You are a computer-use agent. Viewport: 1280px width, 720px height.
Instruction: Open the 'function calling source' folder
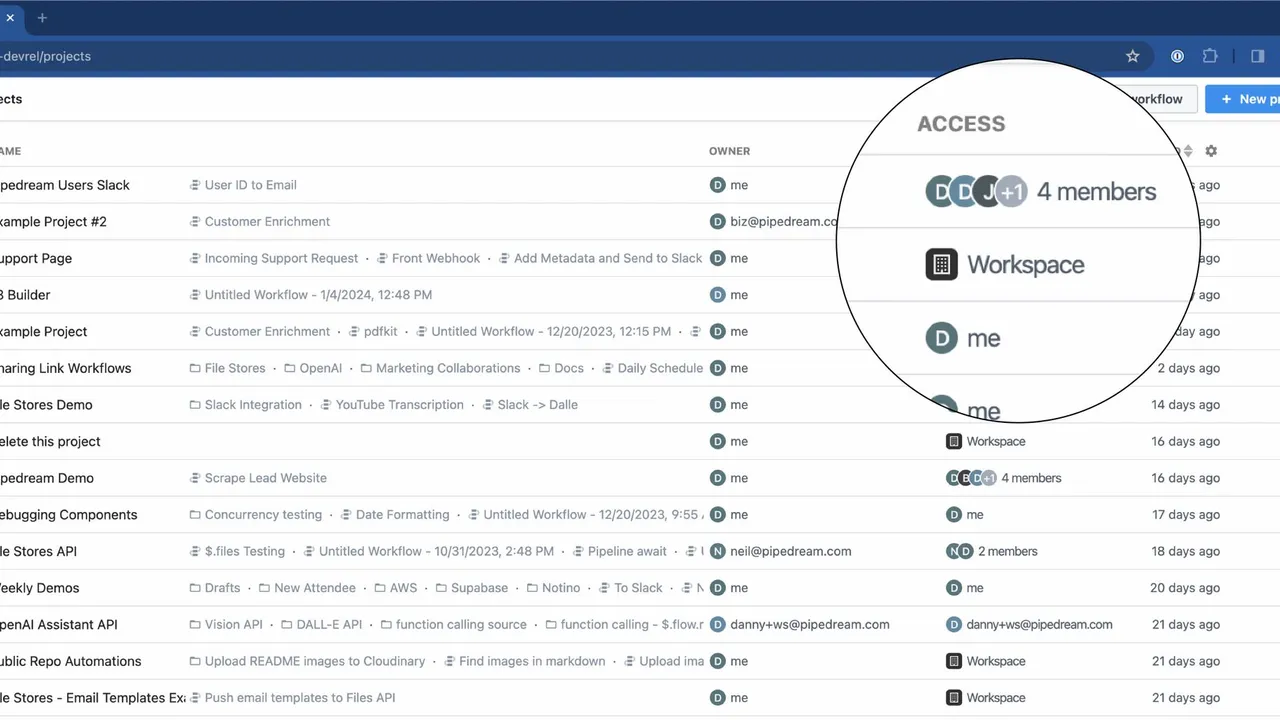point(461,625)
